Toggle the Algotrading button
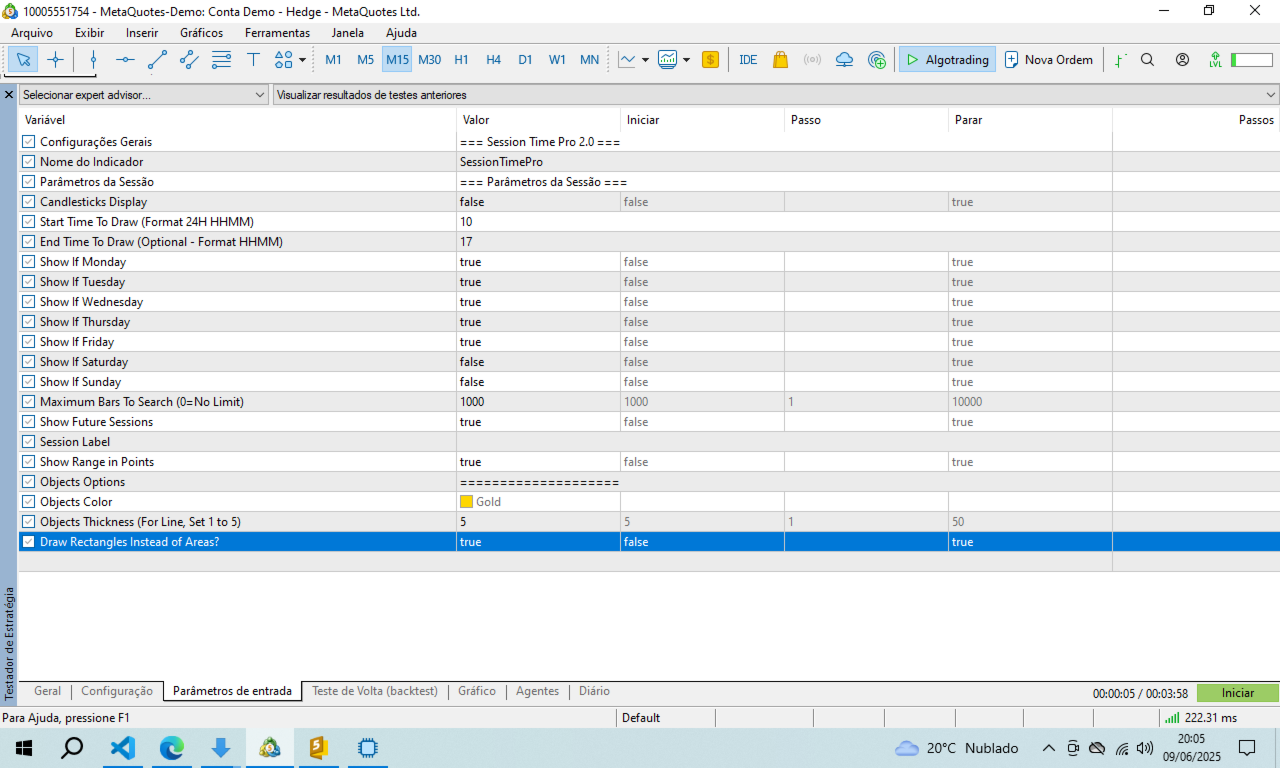 (947, 60)
